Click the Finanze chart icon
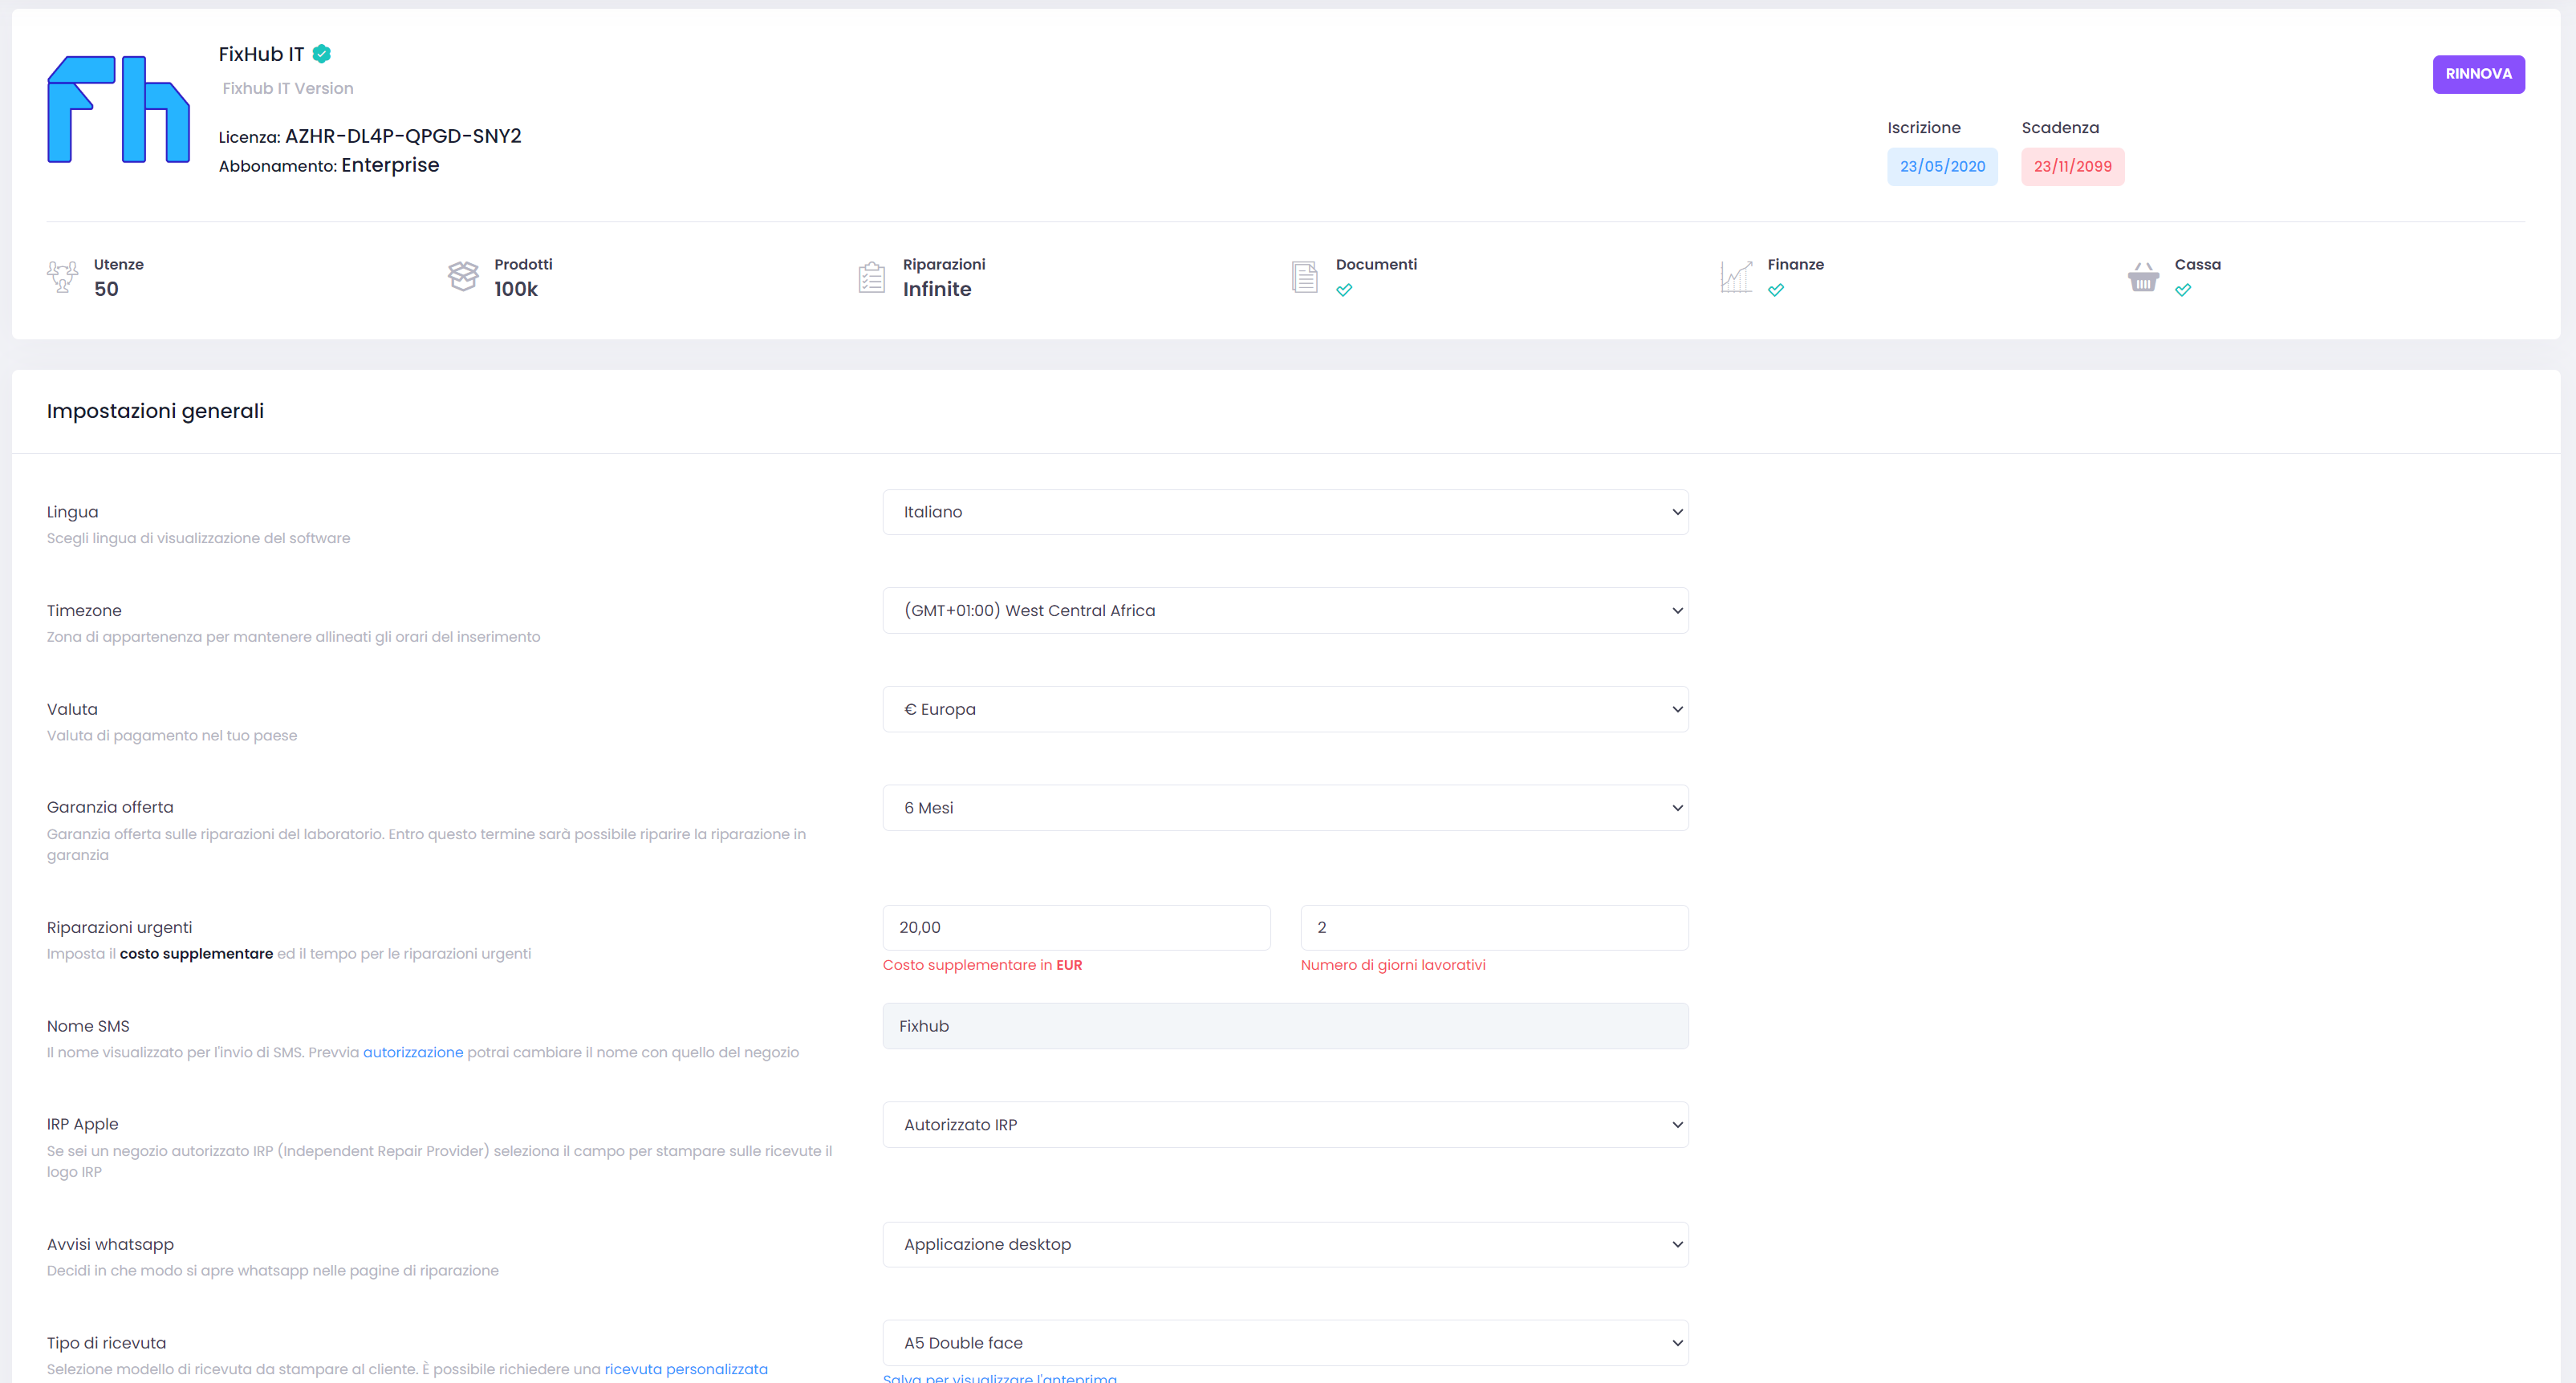This screenshot has width=2576, height=1383. click(x=1736, y=277)
